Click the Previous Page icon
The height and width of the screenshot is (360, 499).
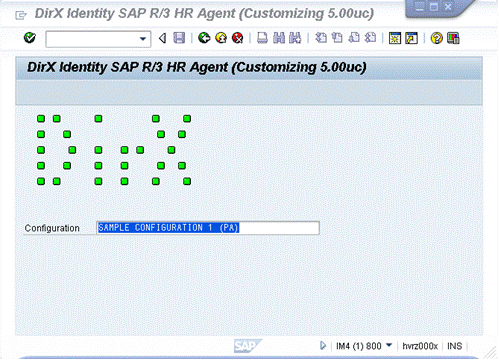[x=337, y=38]
